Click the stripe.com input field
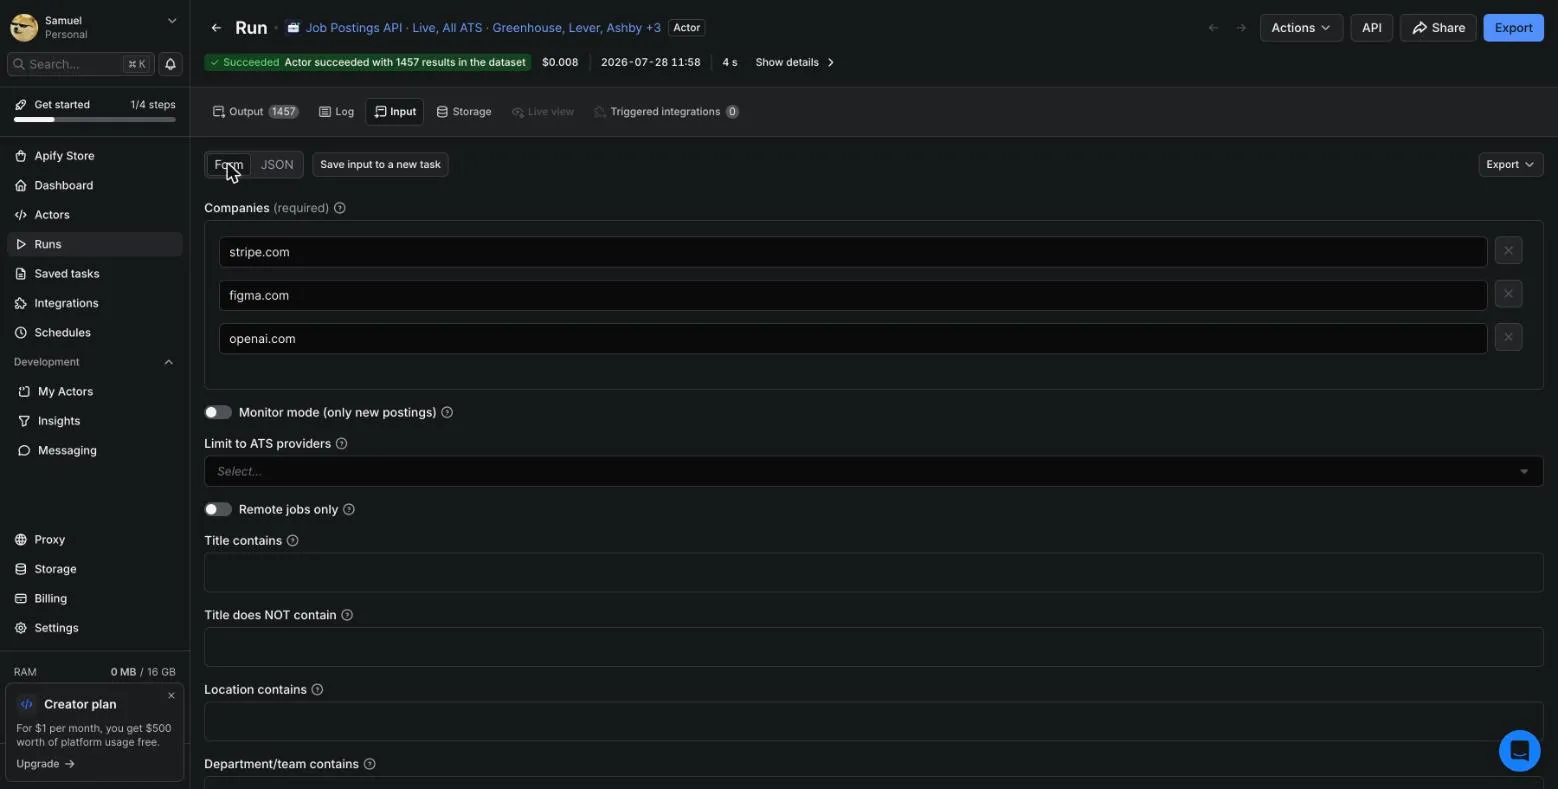This screenshot has width=1558, height=789. click(x=853, y=252)
